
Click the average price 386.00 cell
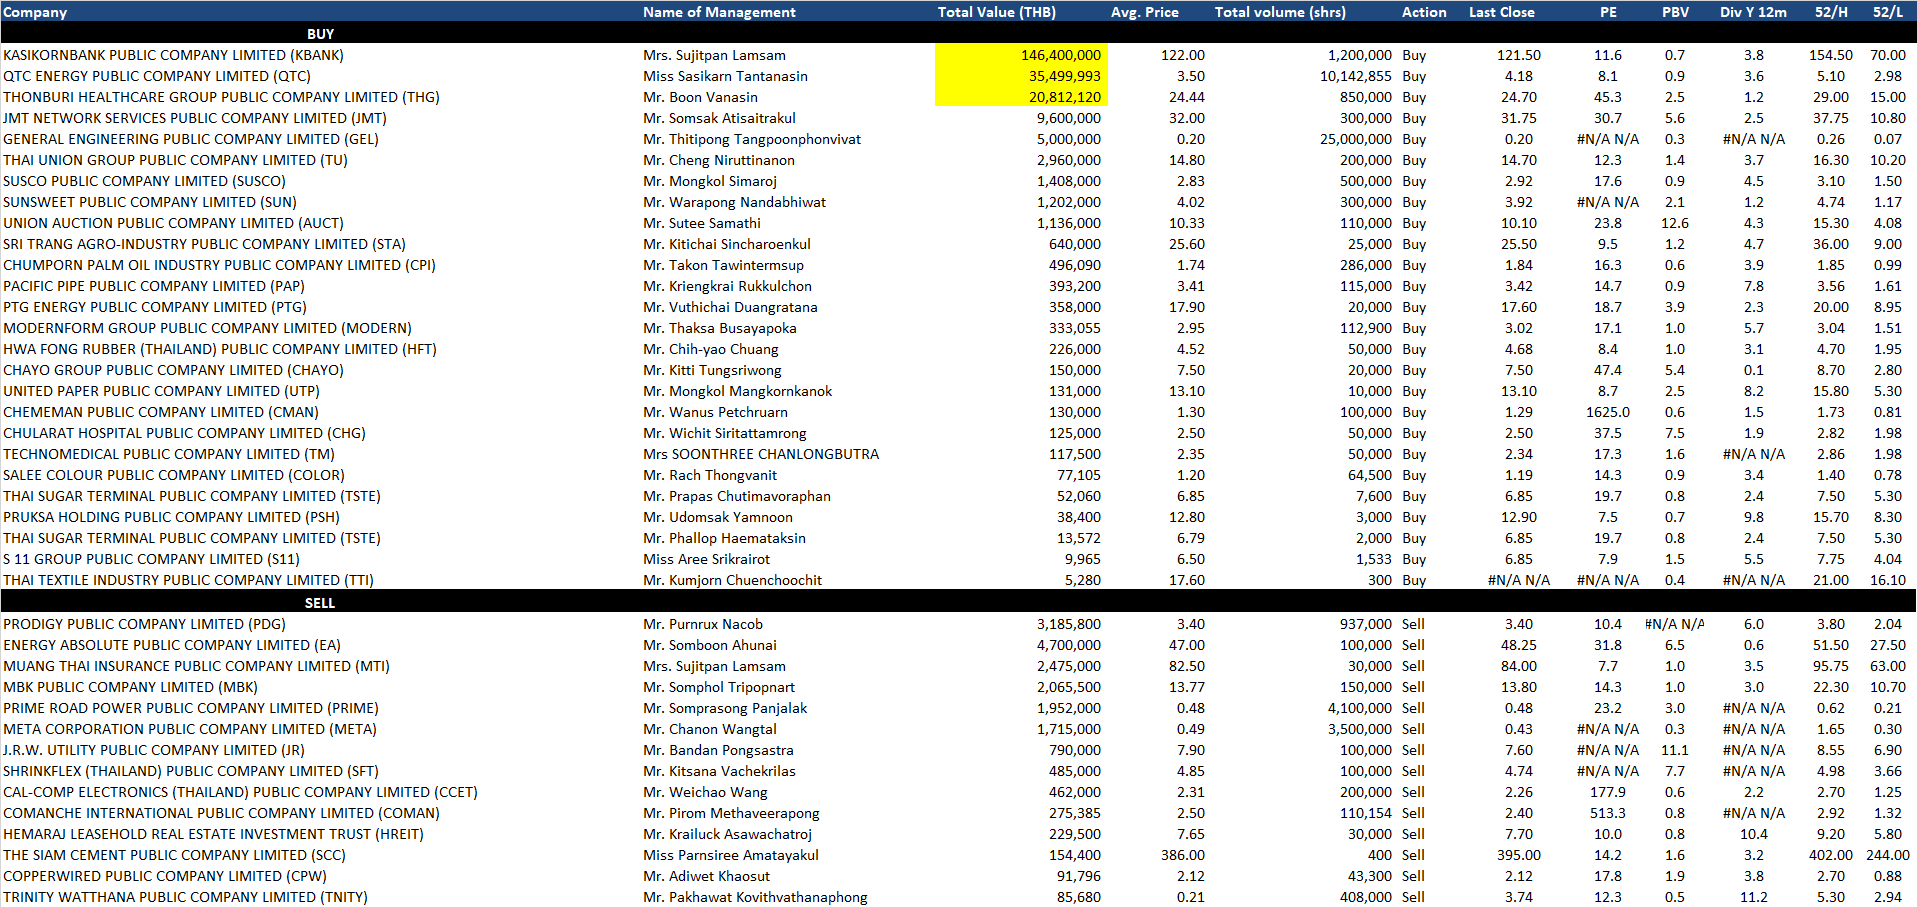coord(1182,855)
